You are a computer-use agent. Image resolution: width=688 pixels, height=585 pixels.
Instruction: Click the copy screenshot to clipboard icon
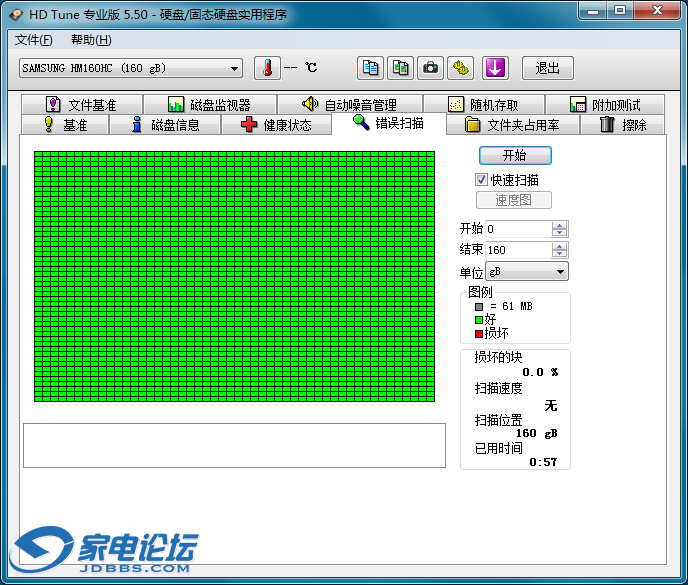[400, 68]
